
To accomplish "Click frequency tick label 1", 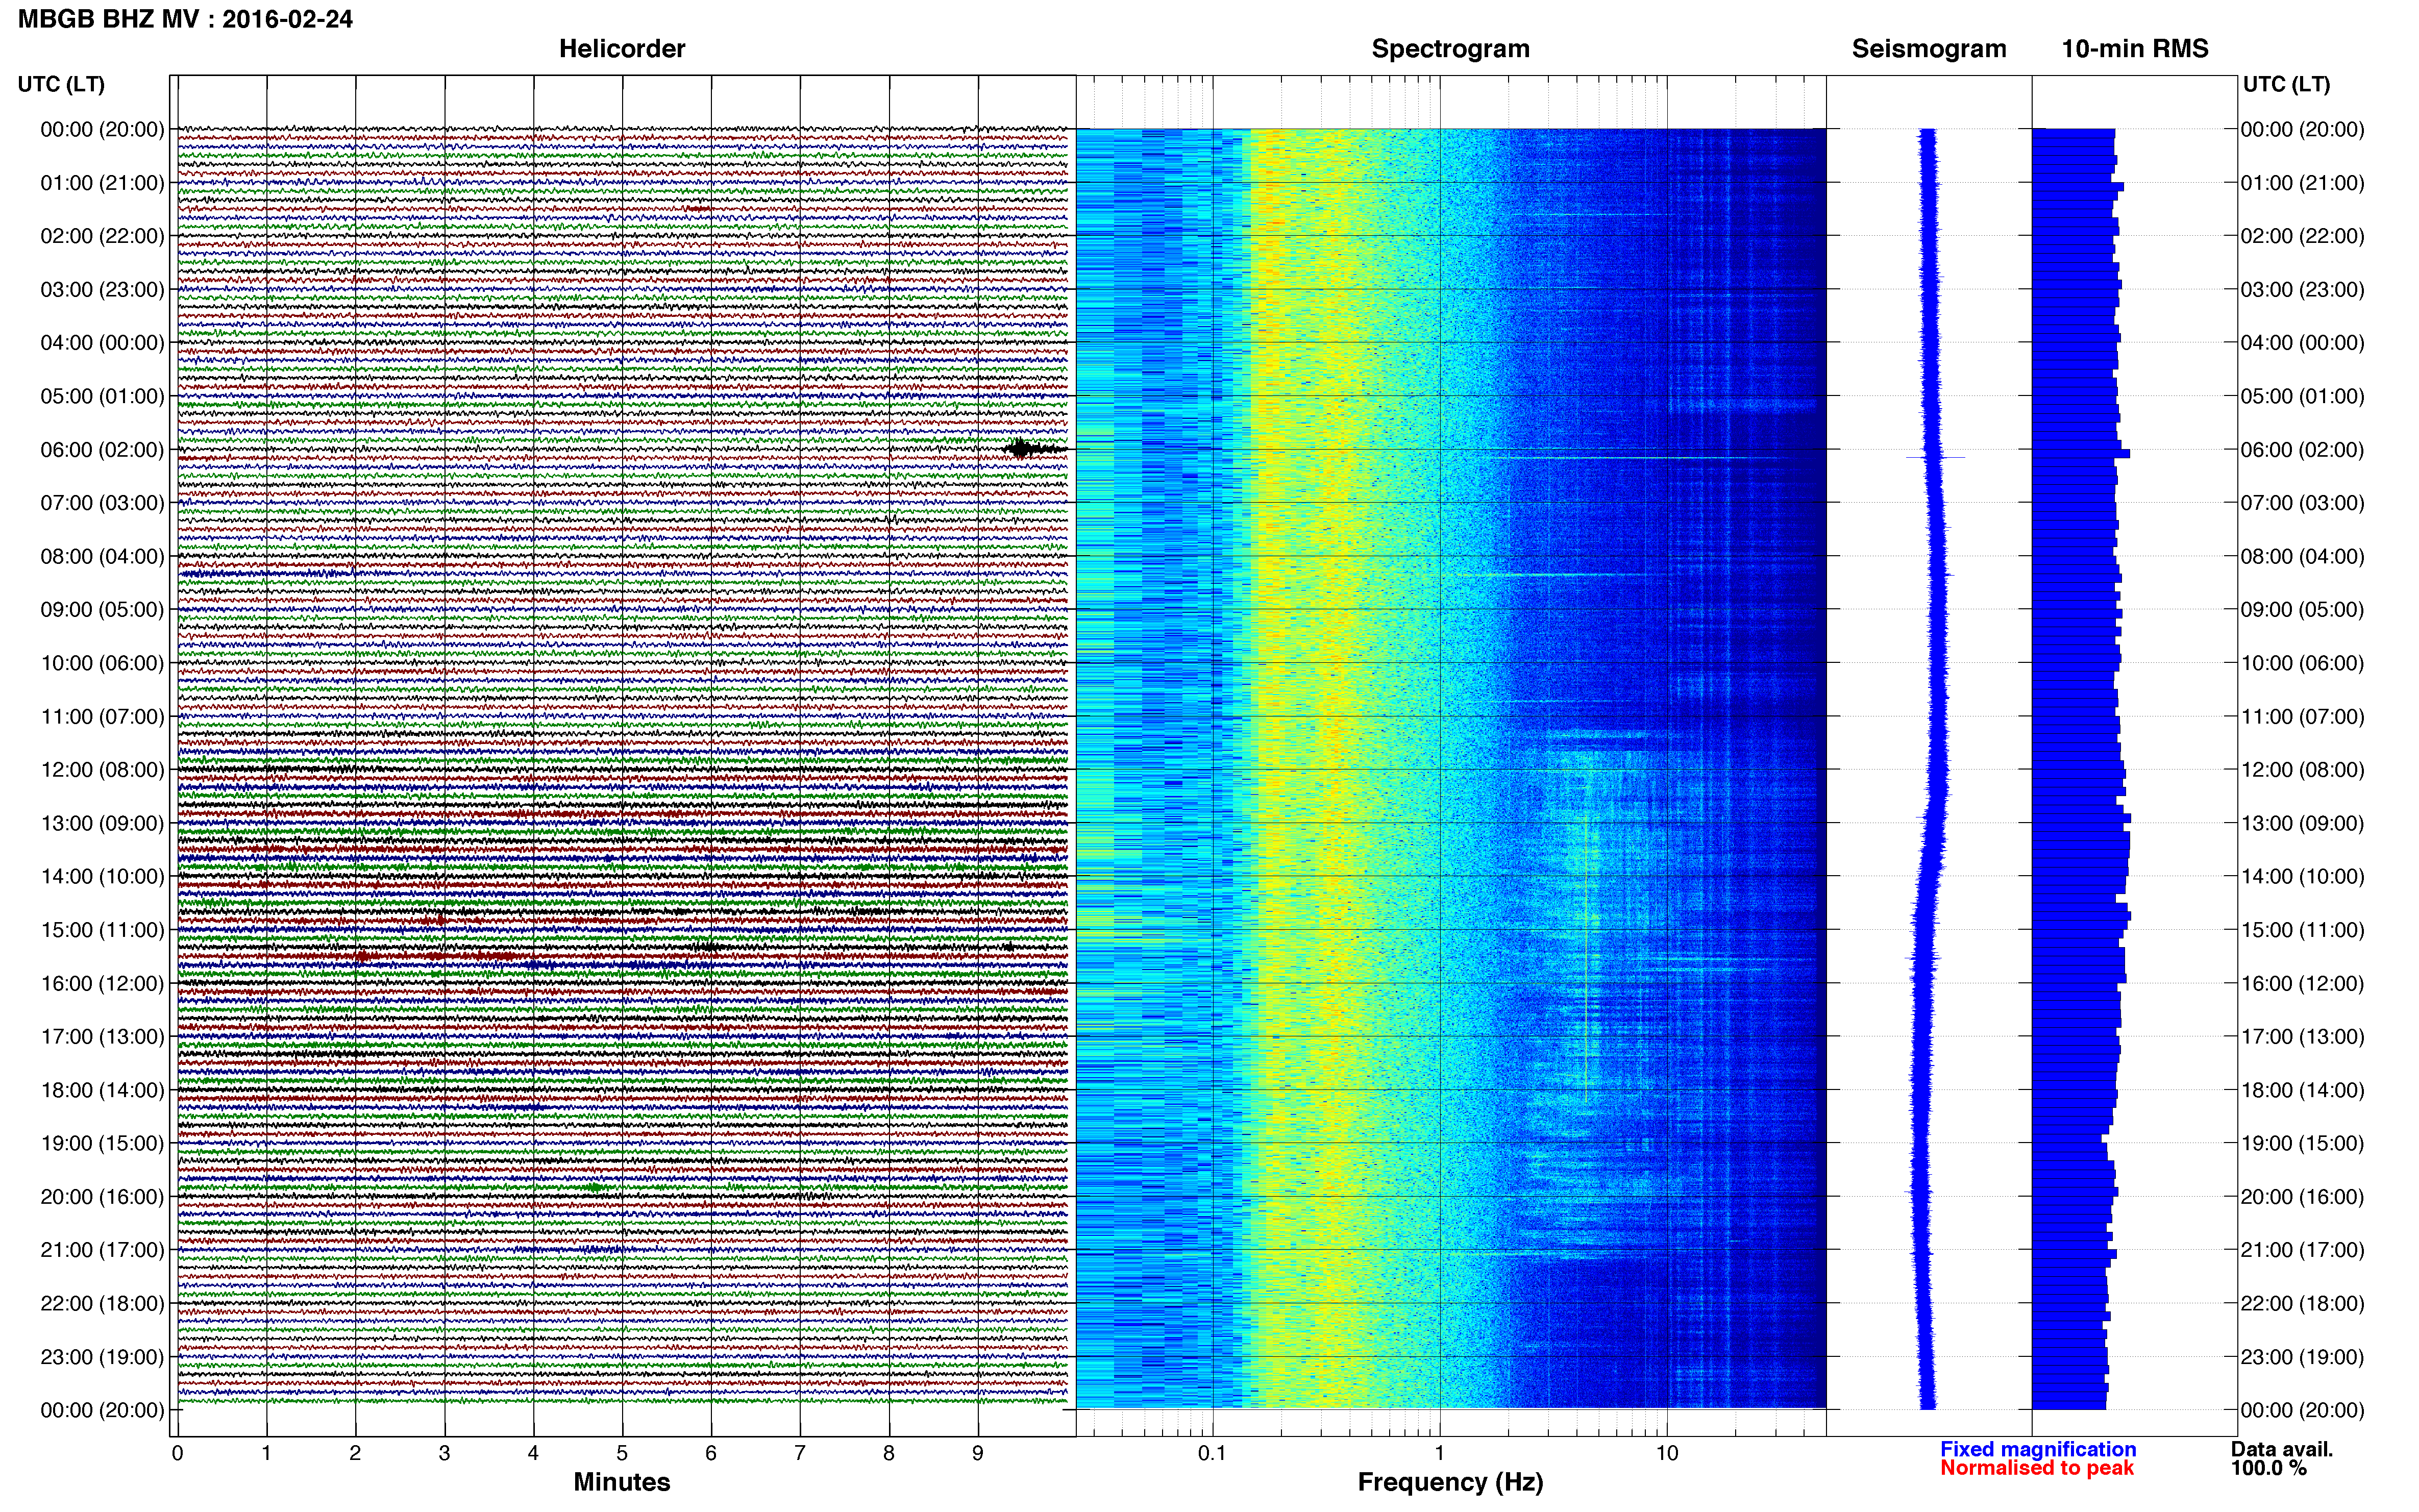I will (1440, 1453).
